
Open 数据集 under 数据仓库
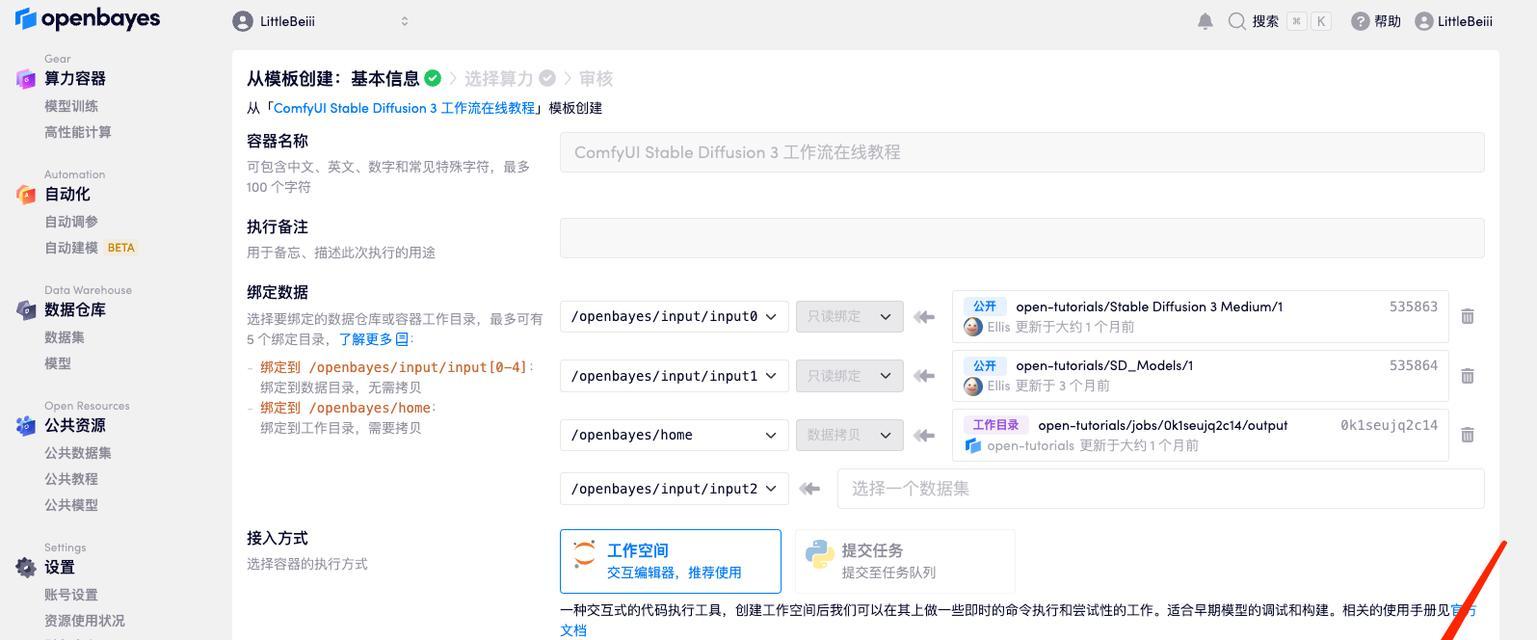pos(64,338)
